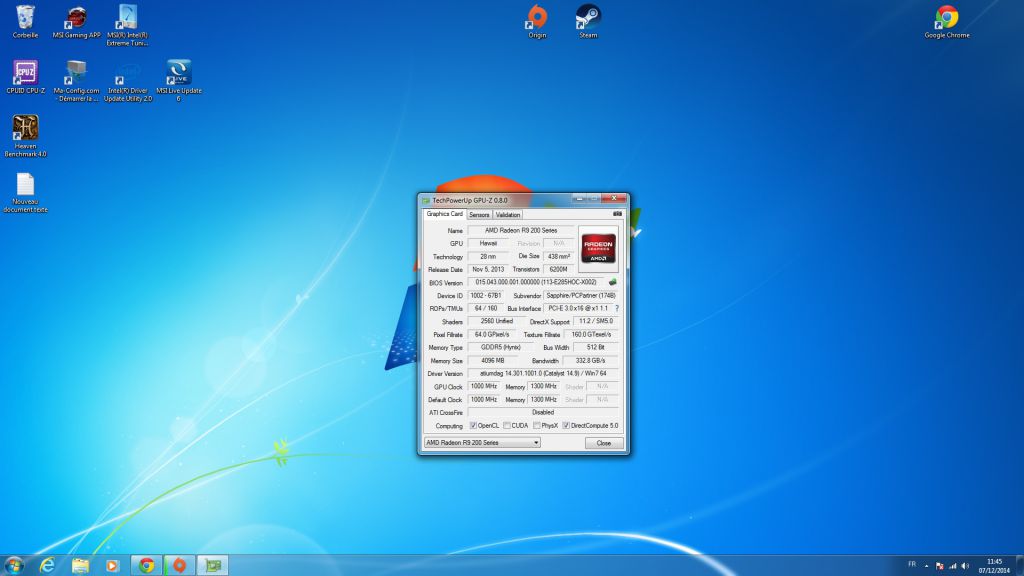
Task: Click the Bandwidth value 332.8 GB/s
Action: (x=590, y=360)
